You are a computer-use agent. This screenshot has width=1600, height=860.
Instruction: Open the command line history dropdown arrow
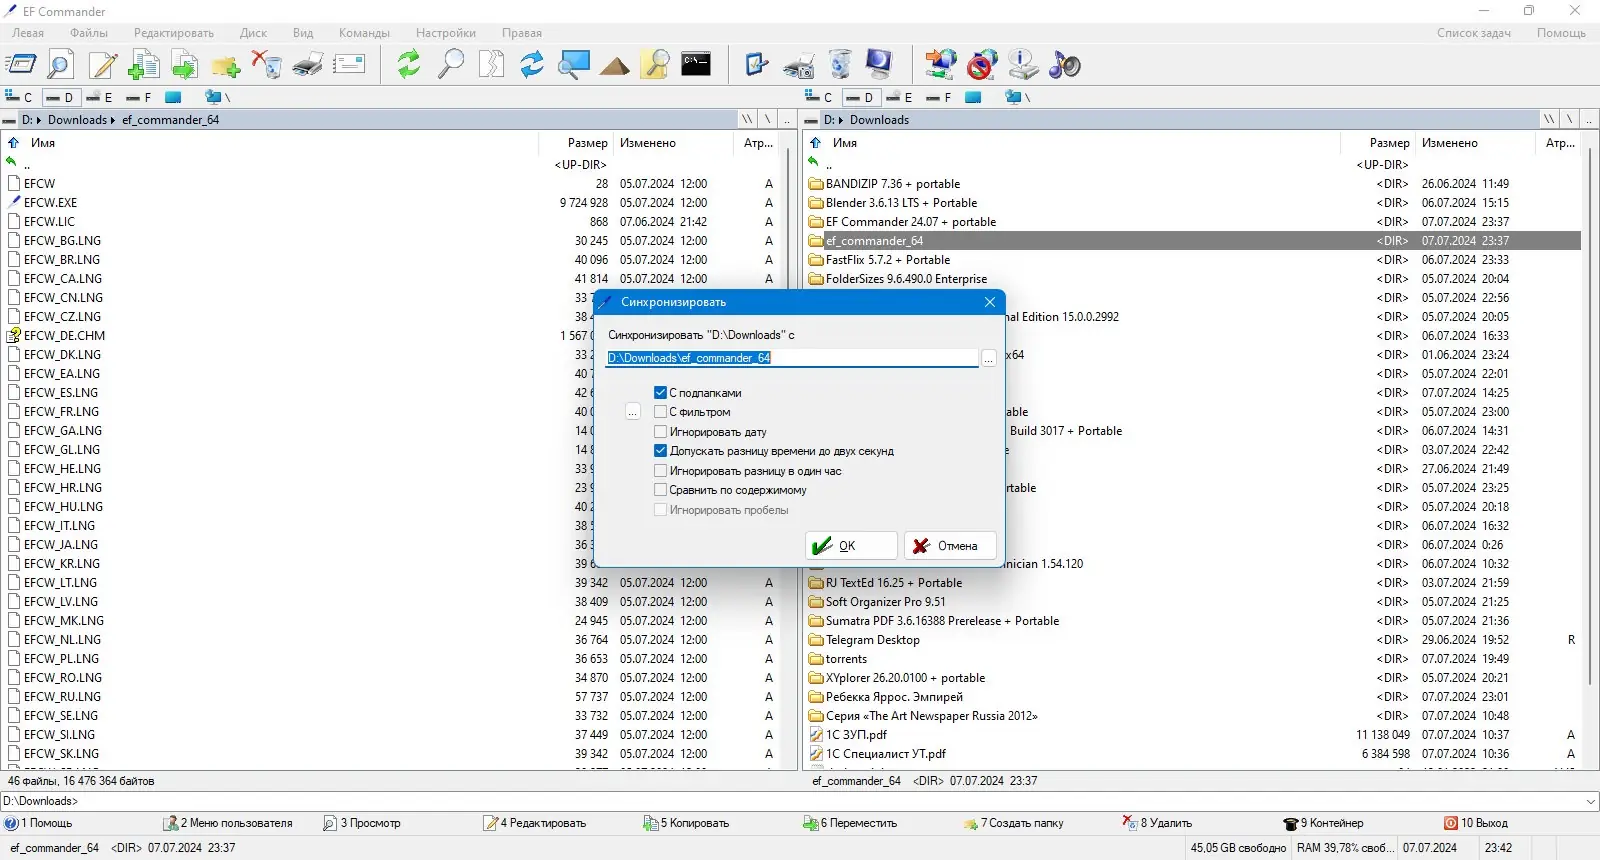coord(1590,801)
